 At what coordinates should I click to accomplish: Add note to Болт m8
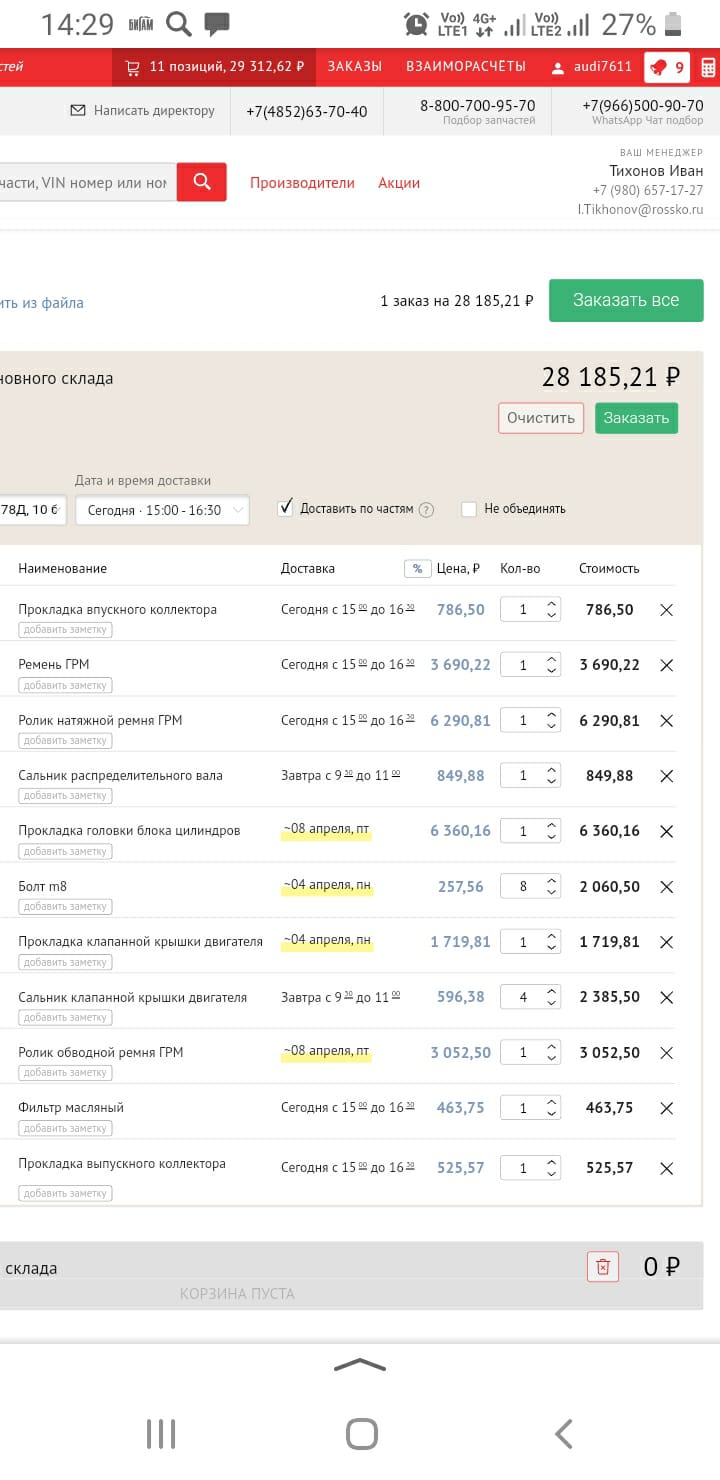tap(65, 906)
